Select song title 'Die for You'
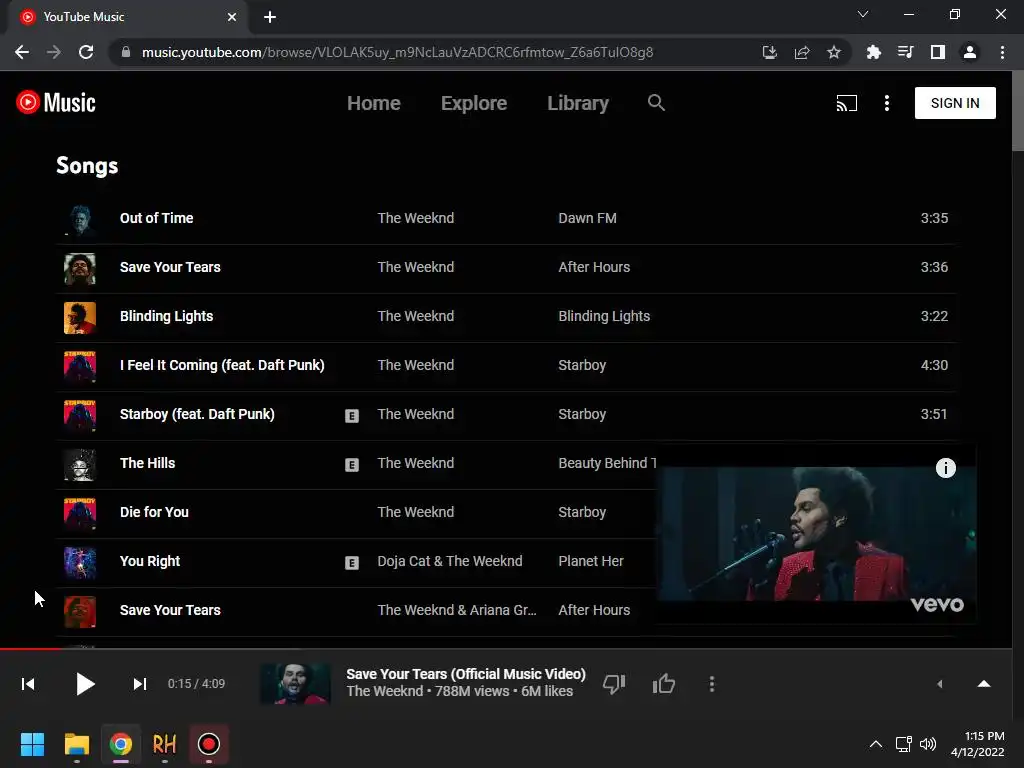This screenshot has width=1024, height=768. pyautogui.click(x=154, y=512)
